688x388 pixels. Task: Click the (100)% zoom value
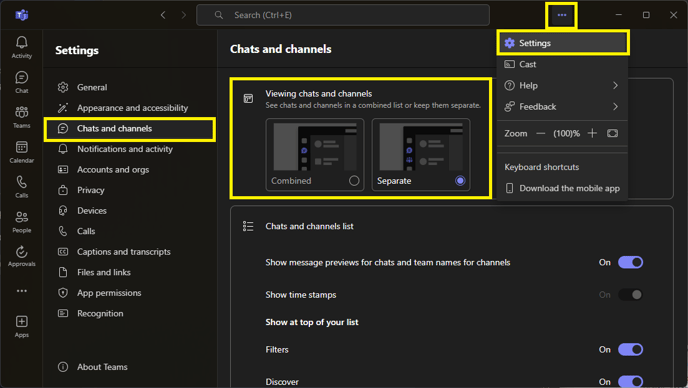click(x=566, y=133)
